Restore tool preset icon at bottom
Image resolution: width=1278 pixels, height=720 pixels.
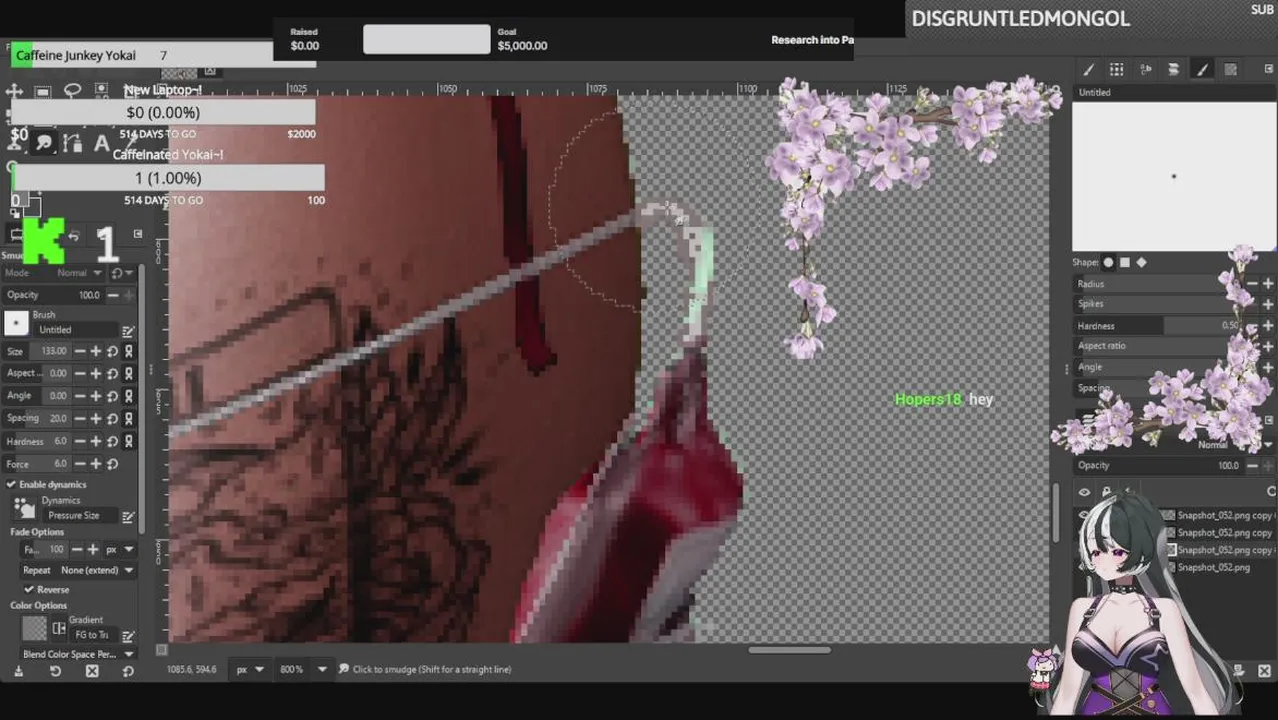pyautogui.click(x=55, y=671)
